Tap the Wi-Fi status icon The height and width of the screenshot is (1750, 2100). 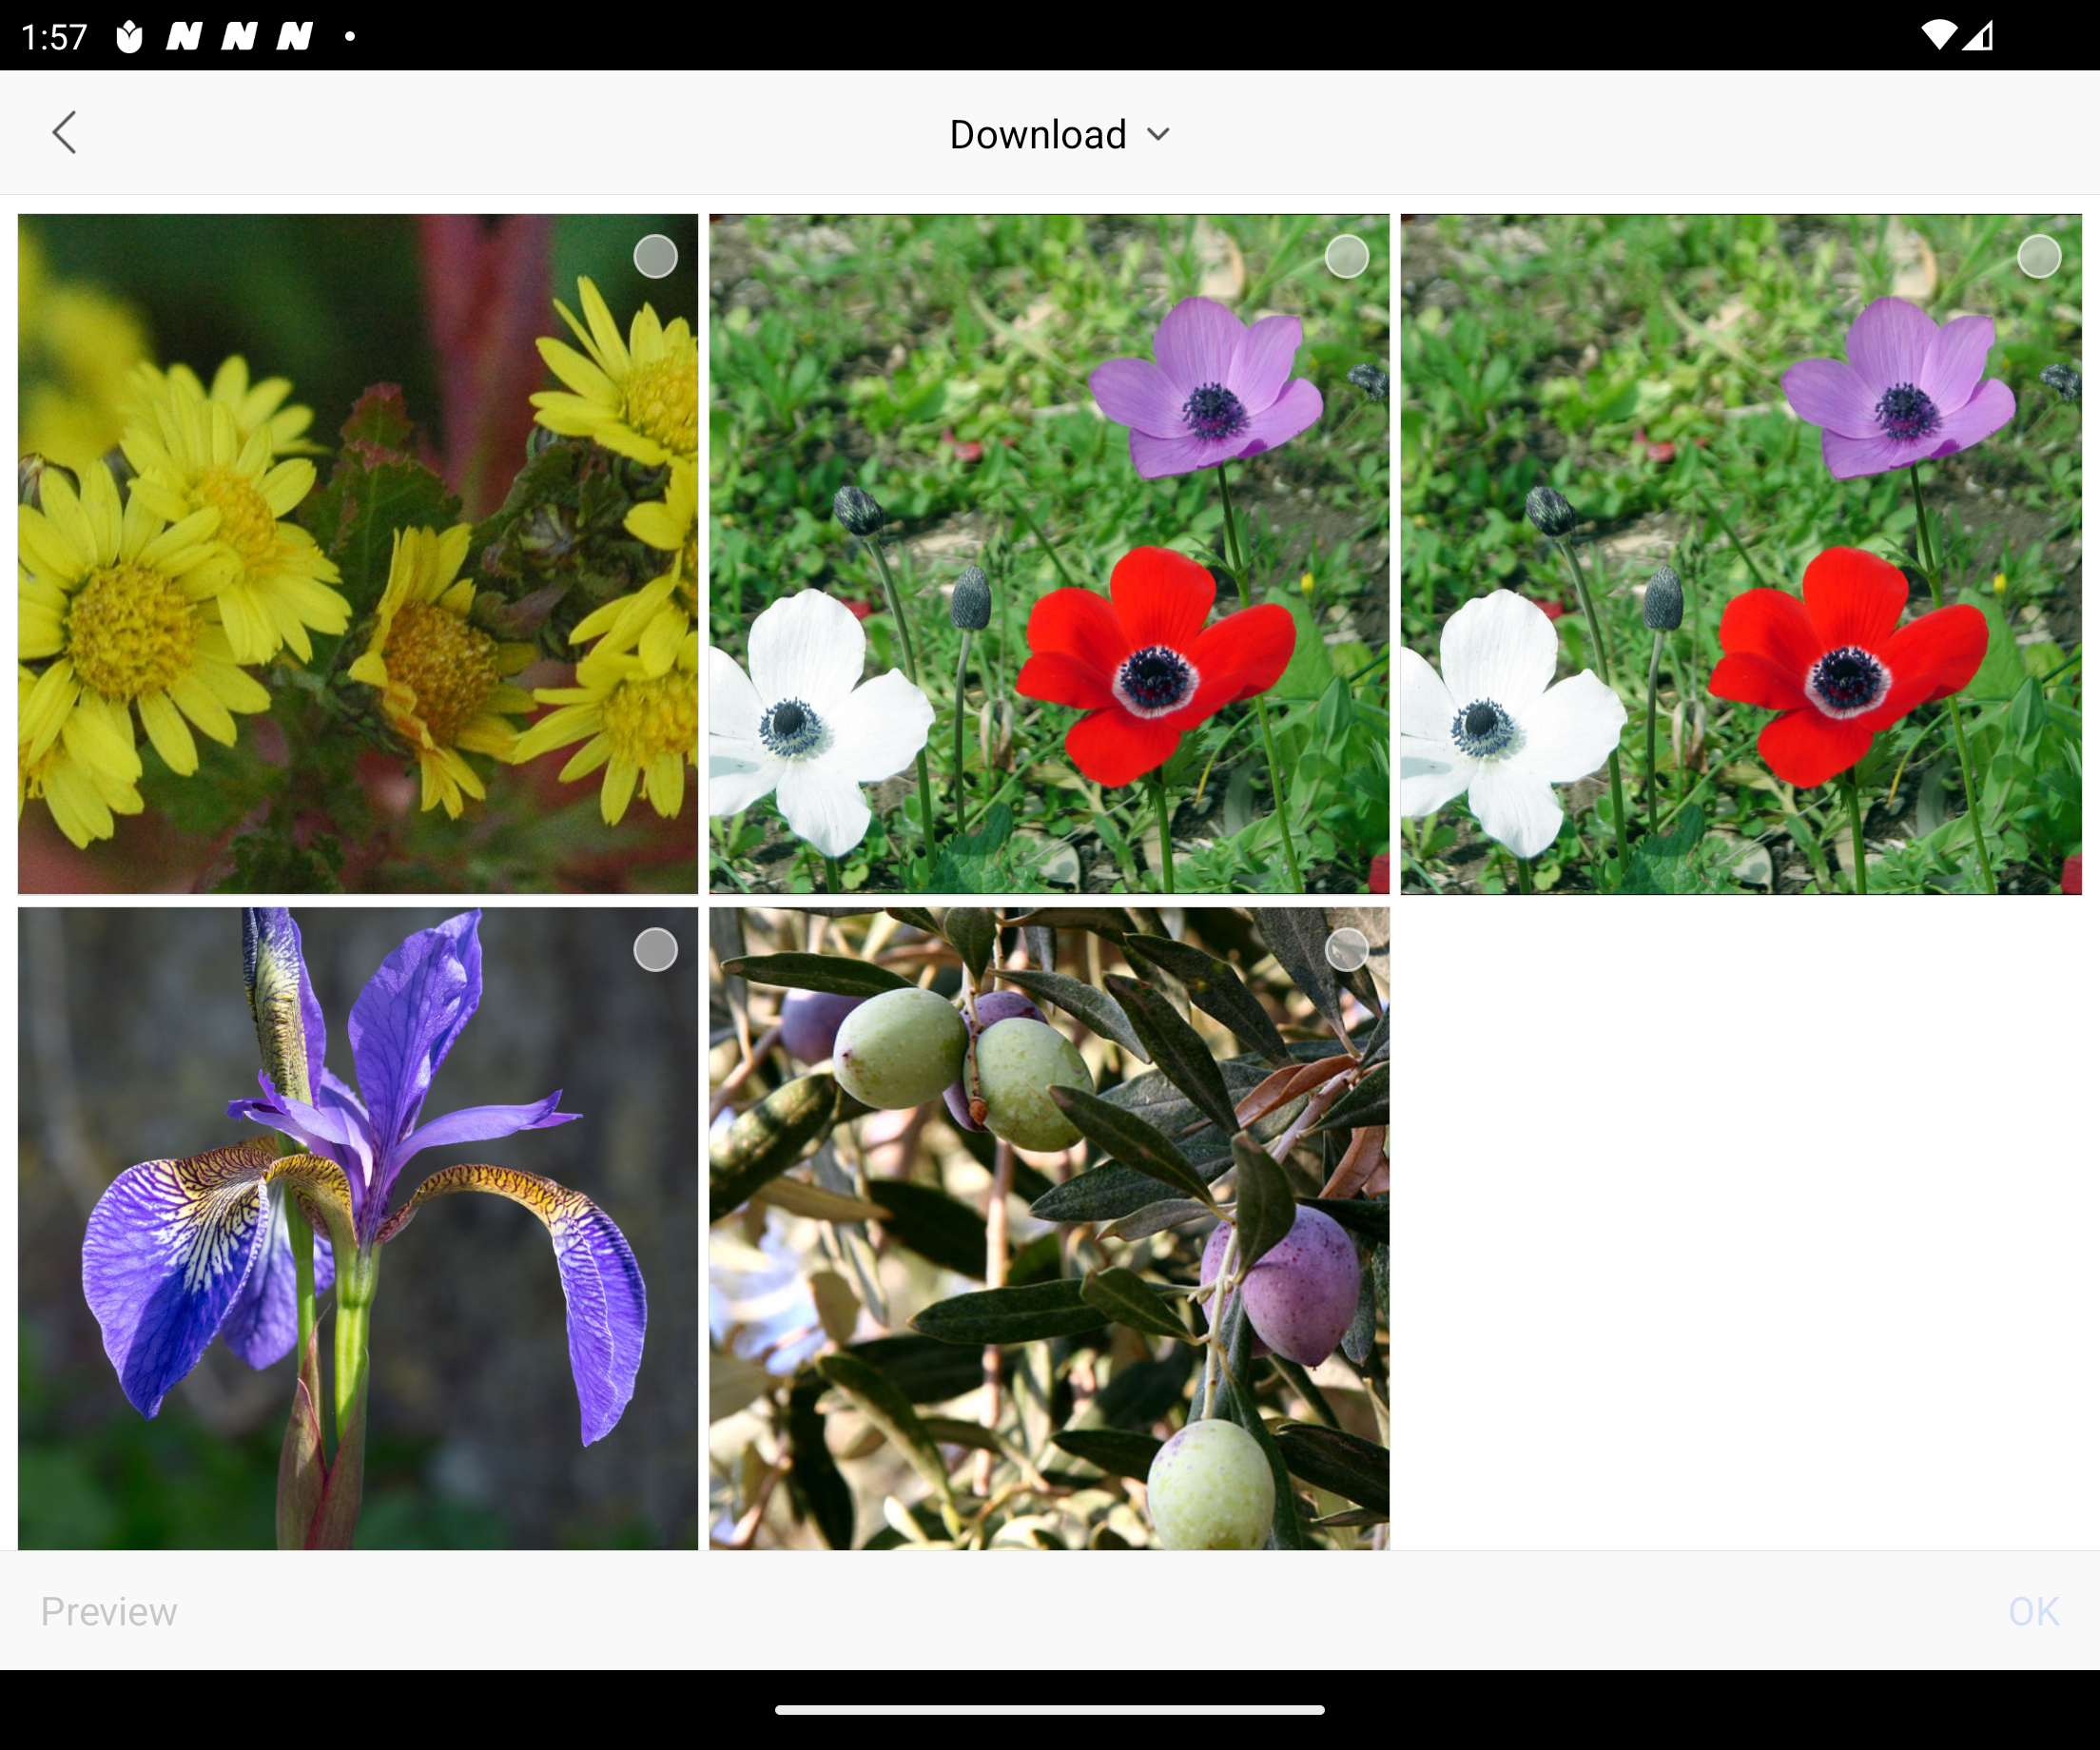(1938, 36)
